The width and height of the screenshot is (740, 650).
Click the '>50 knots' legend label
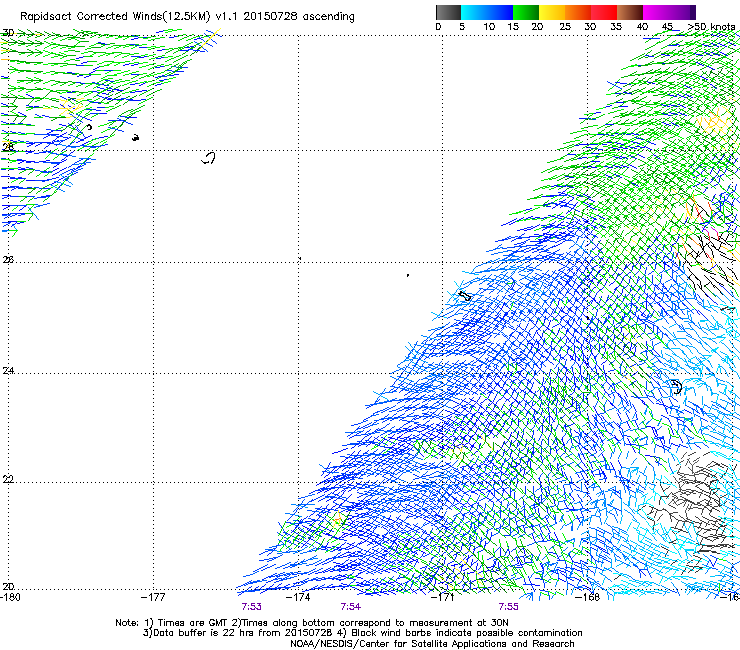point(711,27)
